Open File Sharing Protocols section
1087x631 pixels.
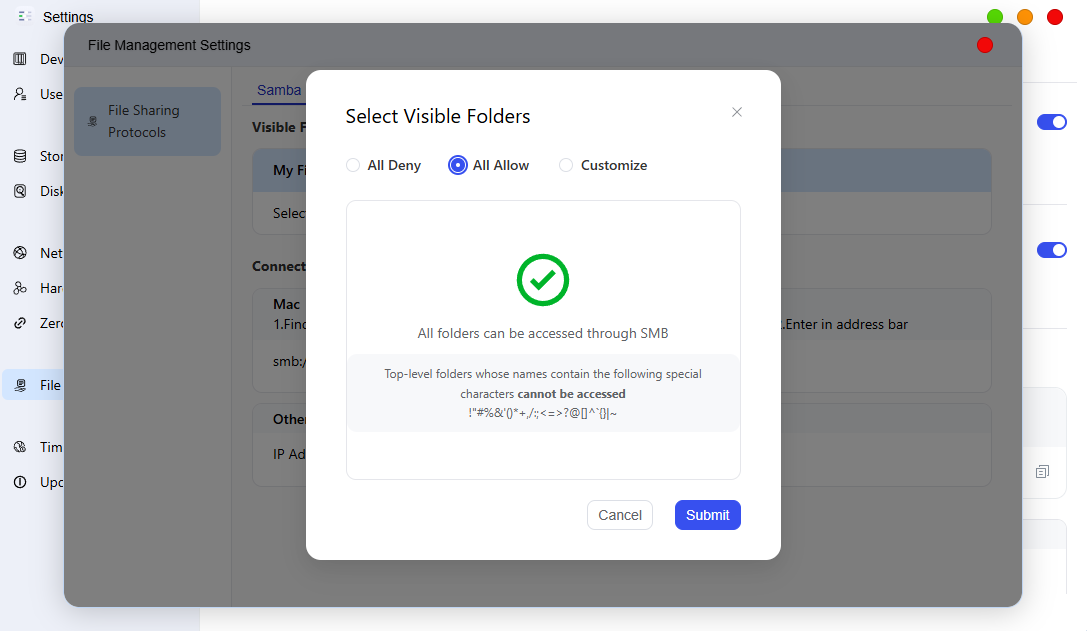147,121
